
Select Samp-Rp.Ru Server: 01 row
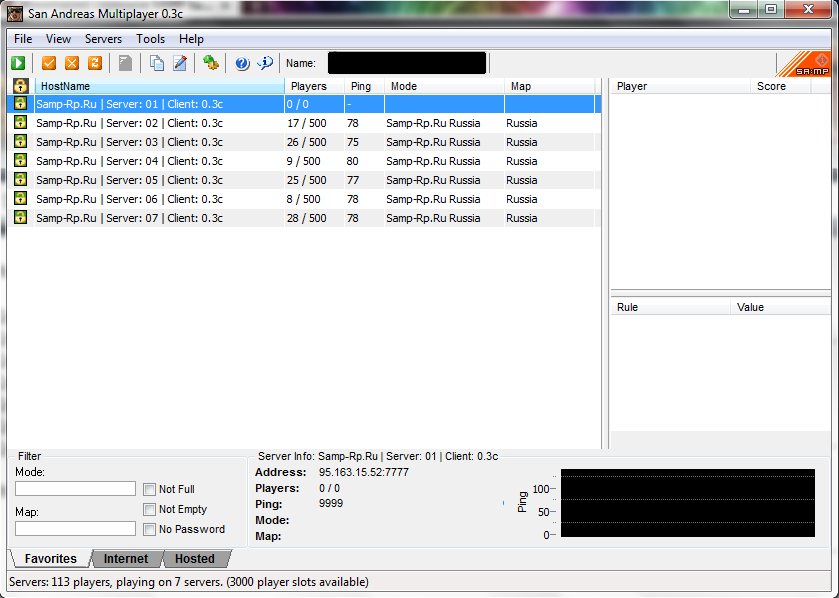coord(304,104)
